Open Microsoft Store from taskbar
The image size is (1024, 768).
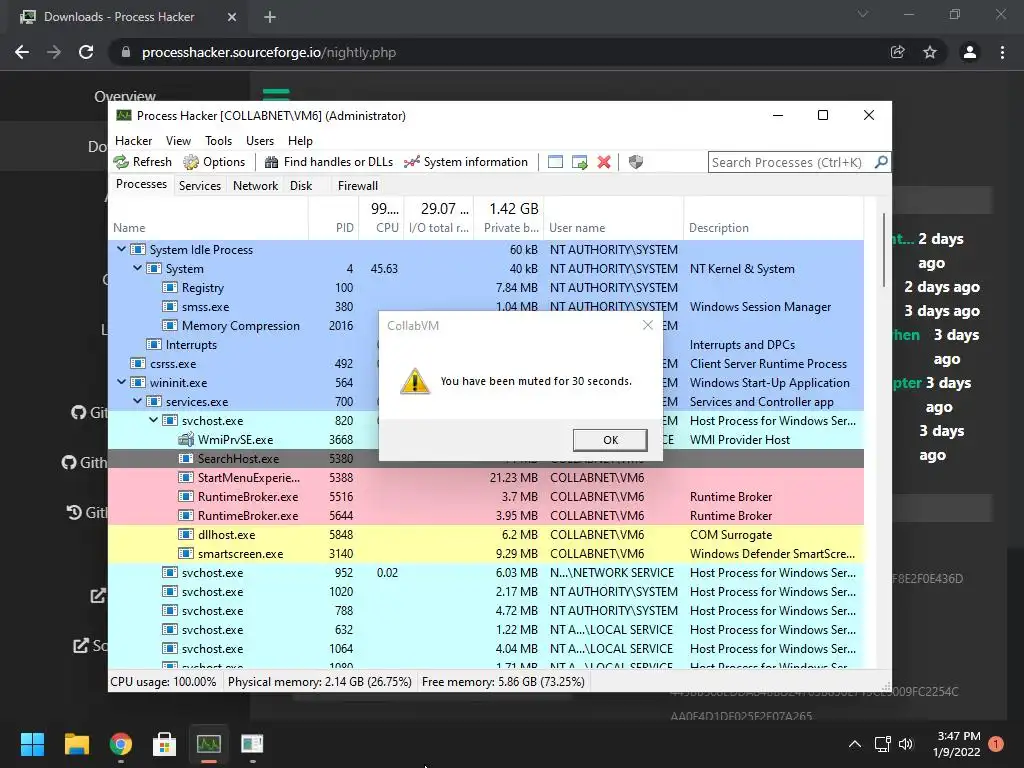point(165,744)
